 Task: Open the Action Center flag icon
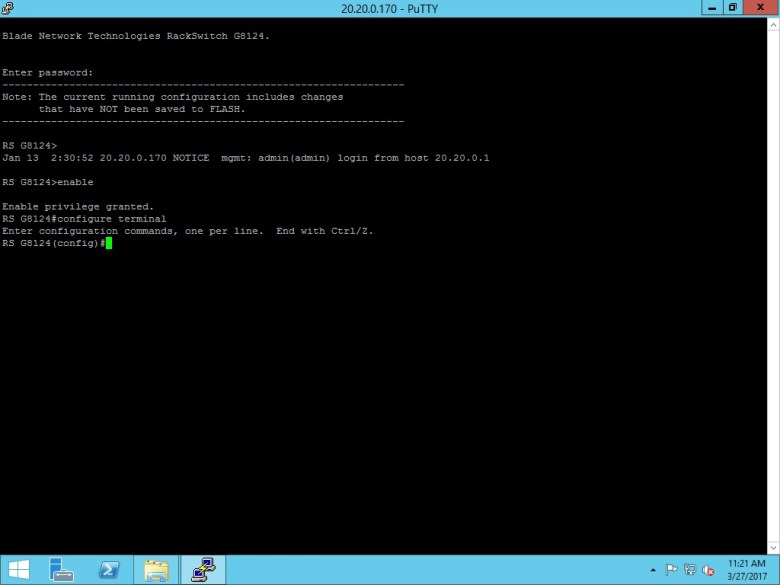coord(672,570)
